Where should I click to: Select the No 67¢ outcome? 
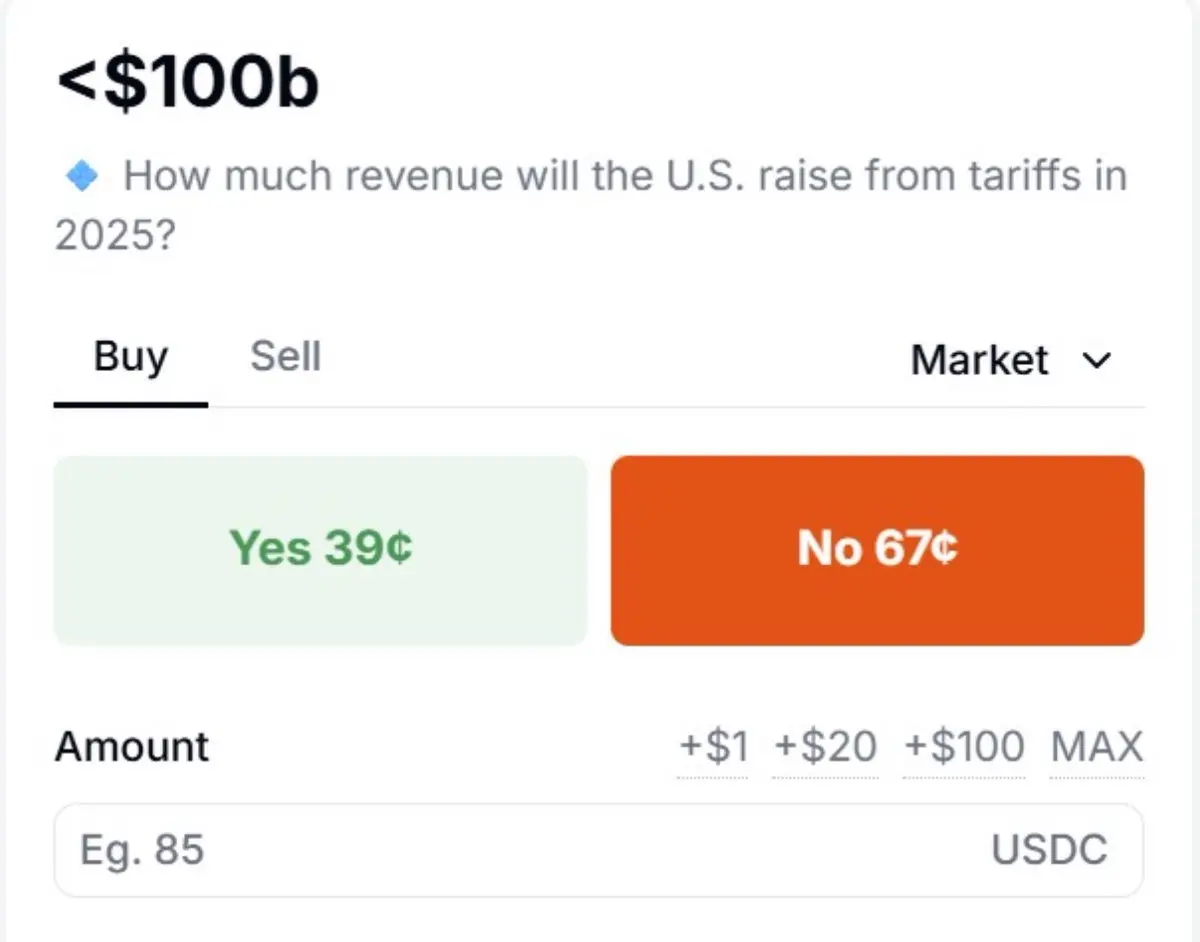coord(877,549)
